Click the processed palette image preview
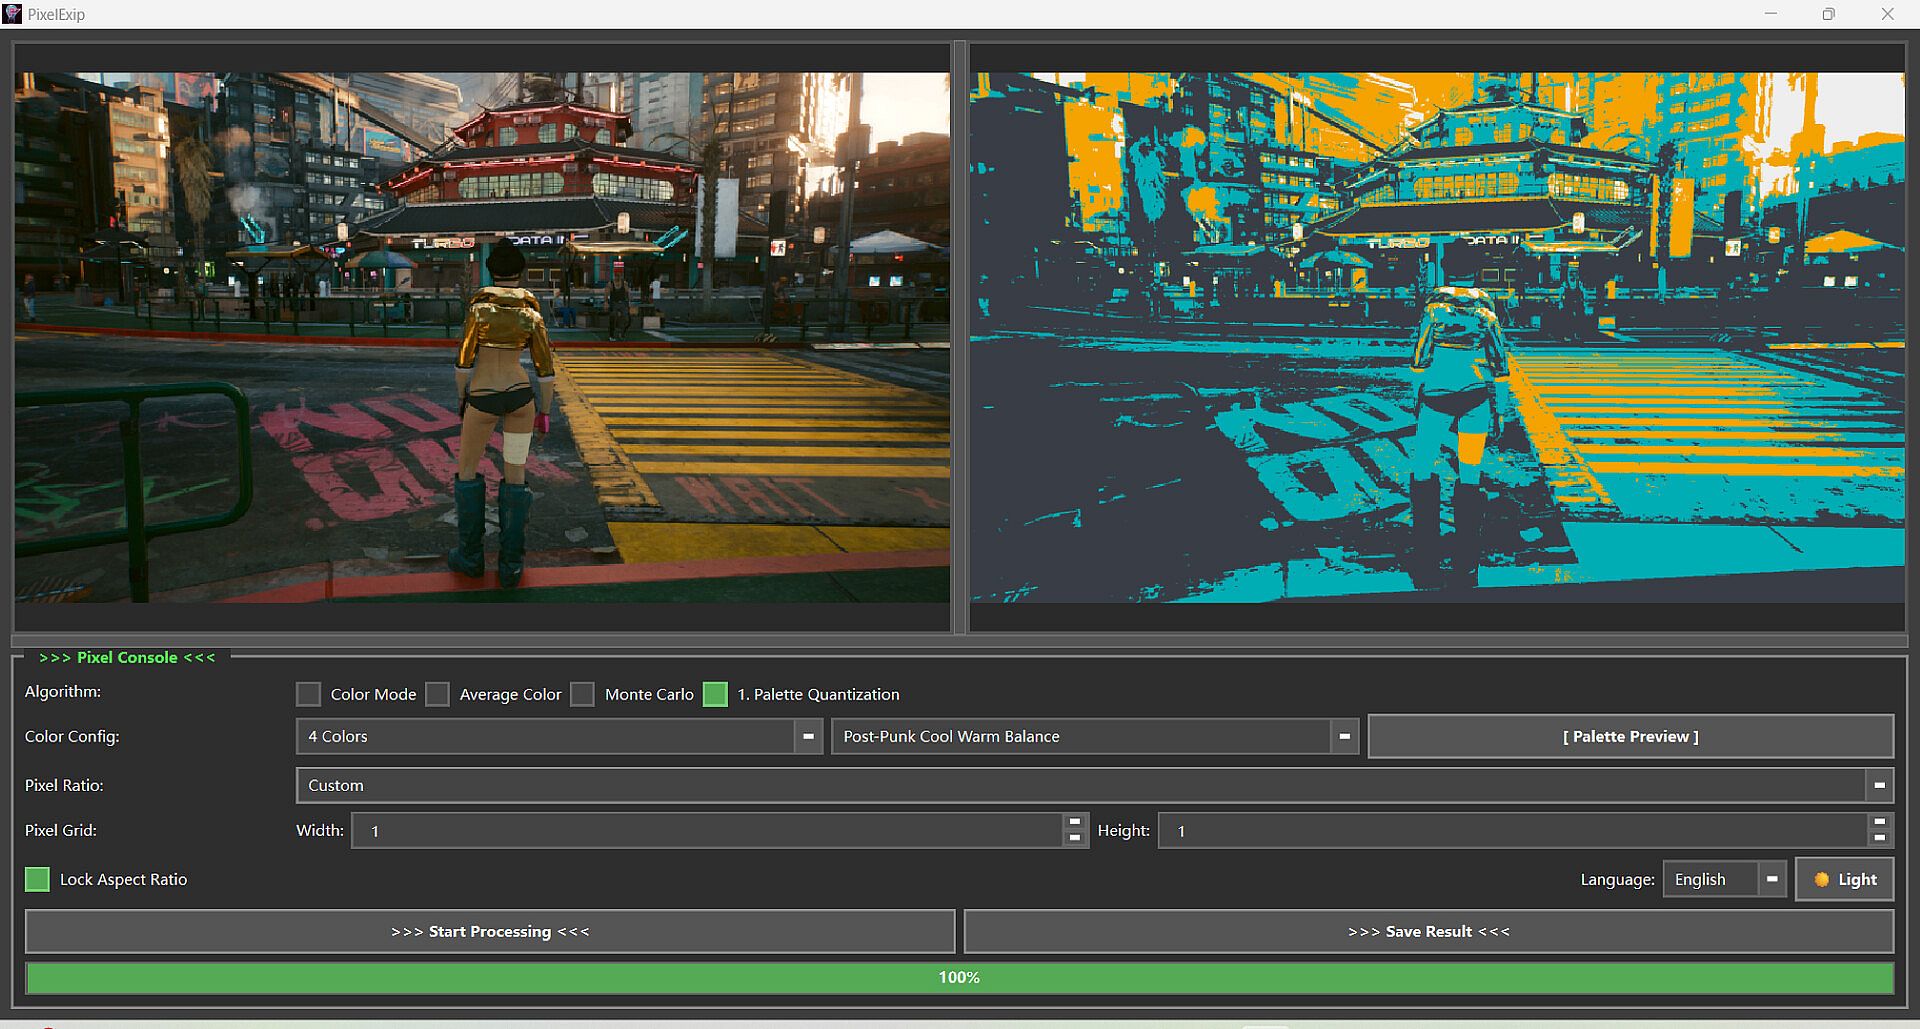Image resolution: width=1920 pixels, height=1029 pixels. [x=1437, y=337]
